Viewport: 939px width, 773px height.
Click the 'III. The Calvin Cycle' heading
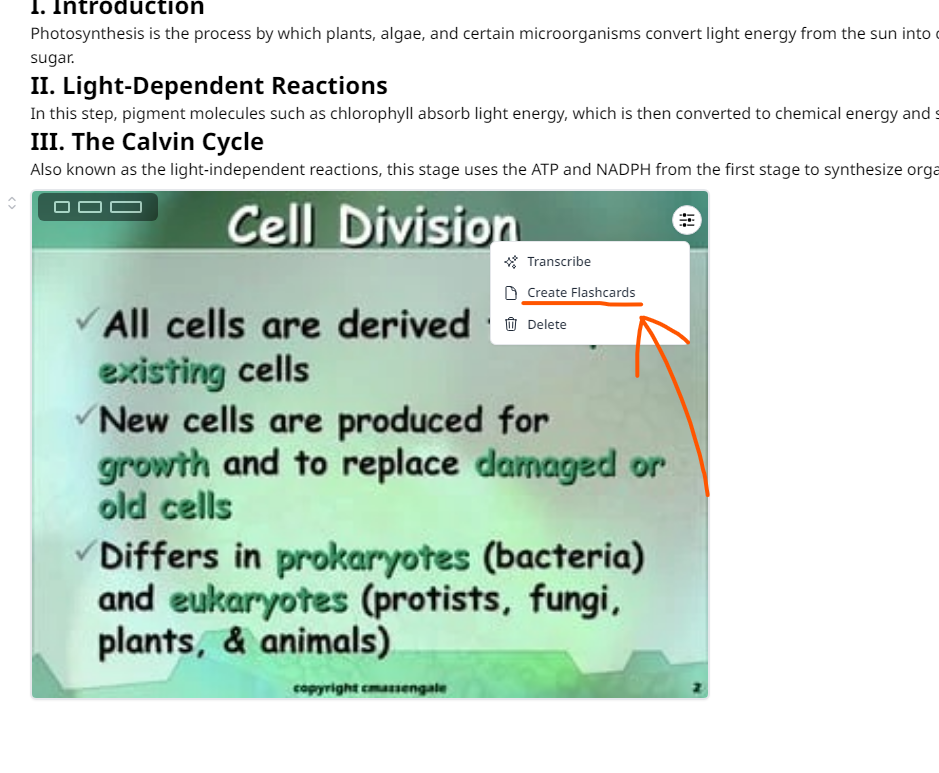147,142
